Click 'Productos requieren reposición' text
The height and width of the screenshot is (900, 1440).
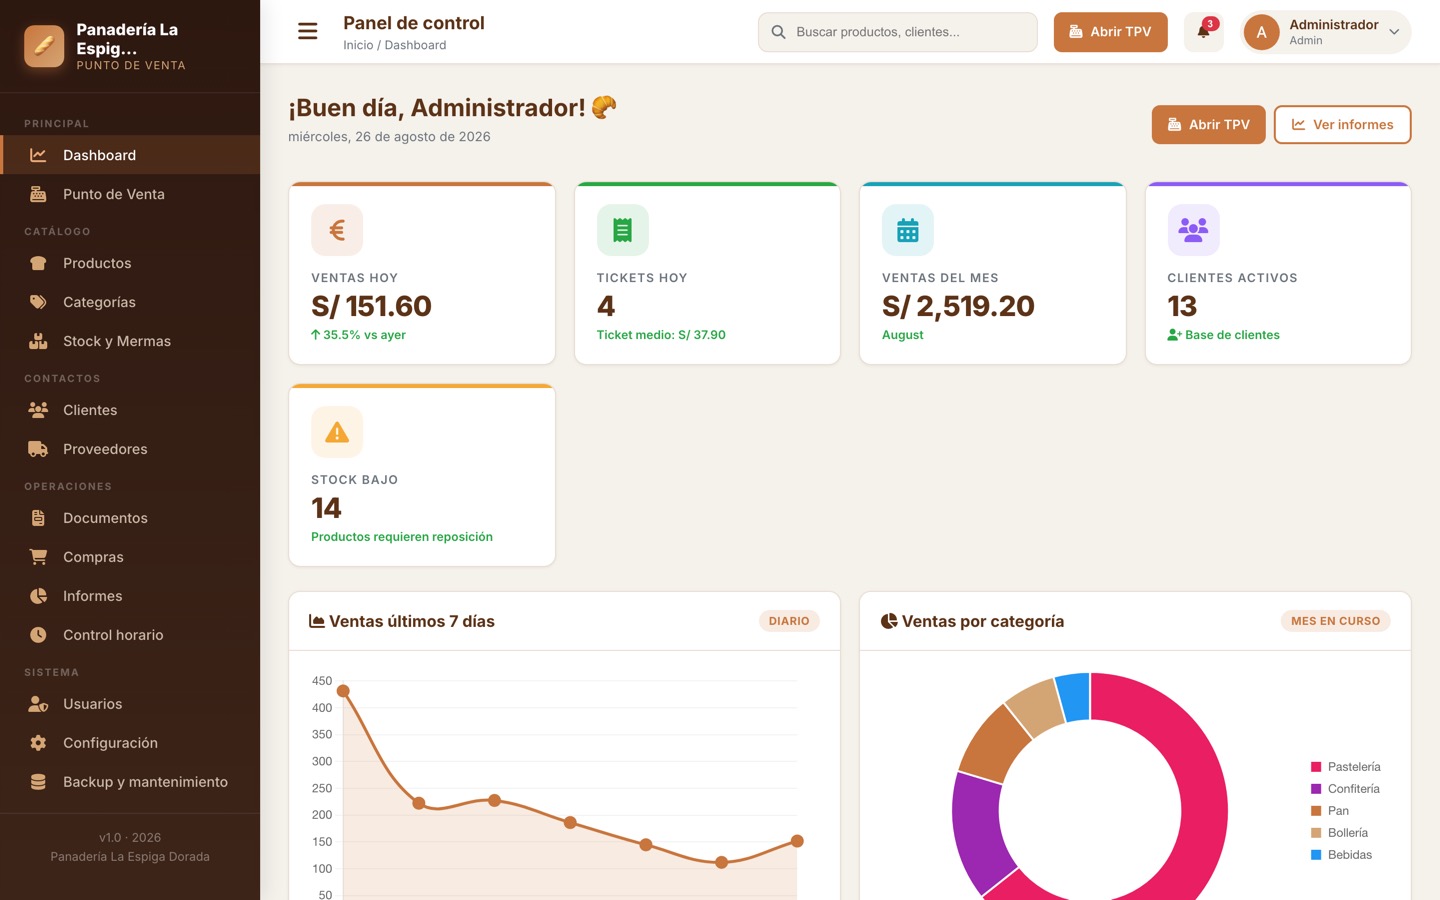click(402, 537)
